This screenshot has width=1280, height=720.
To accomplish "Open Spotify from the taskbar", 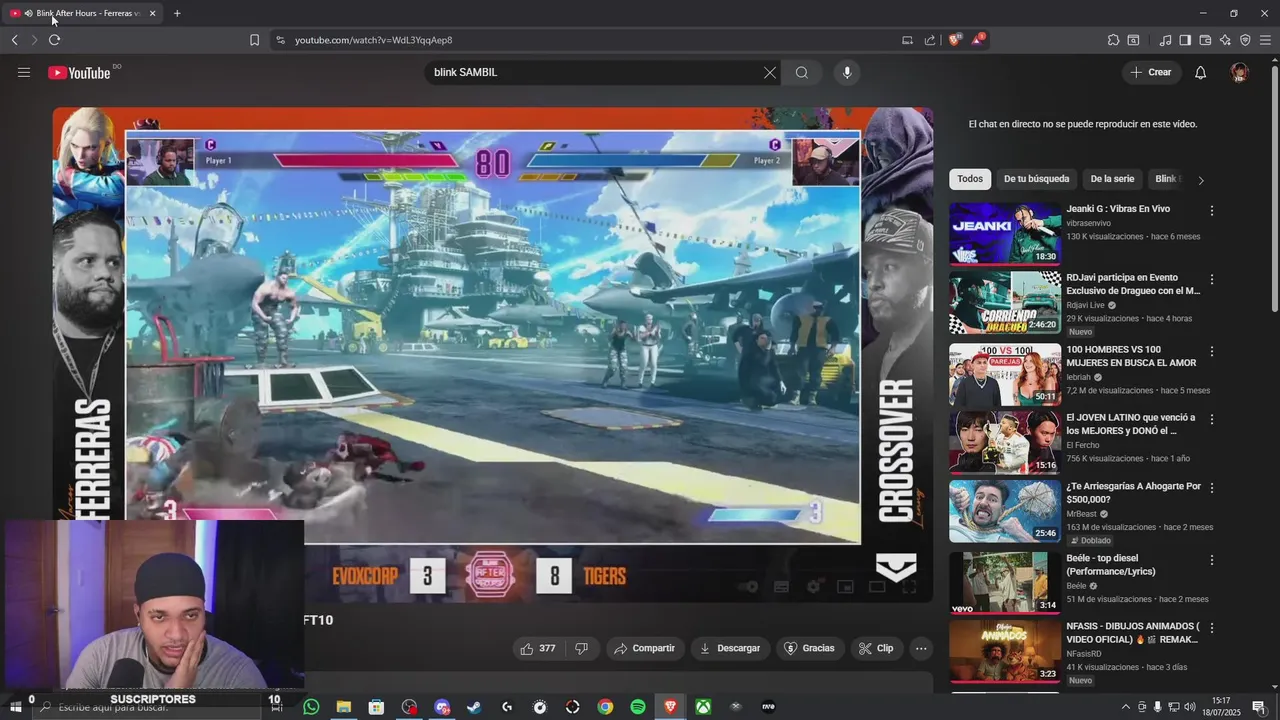I will 638,707.
